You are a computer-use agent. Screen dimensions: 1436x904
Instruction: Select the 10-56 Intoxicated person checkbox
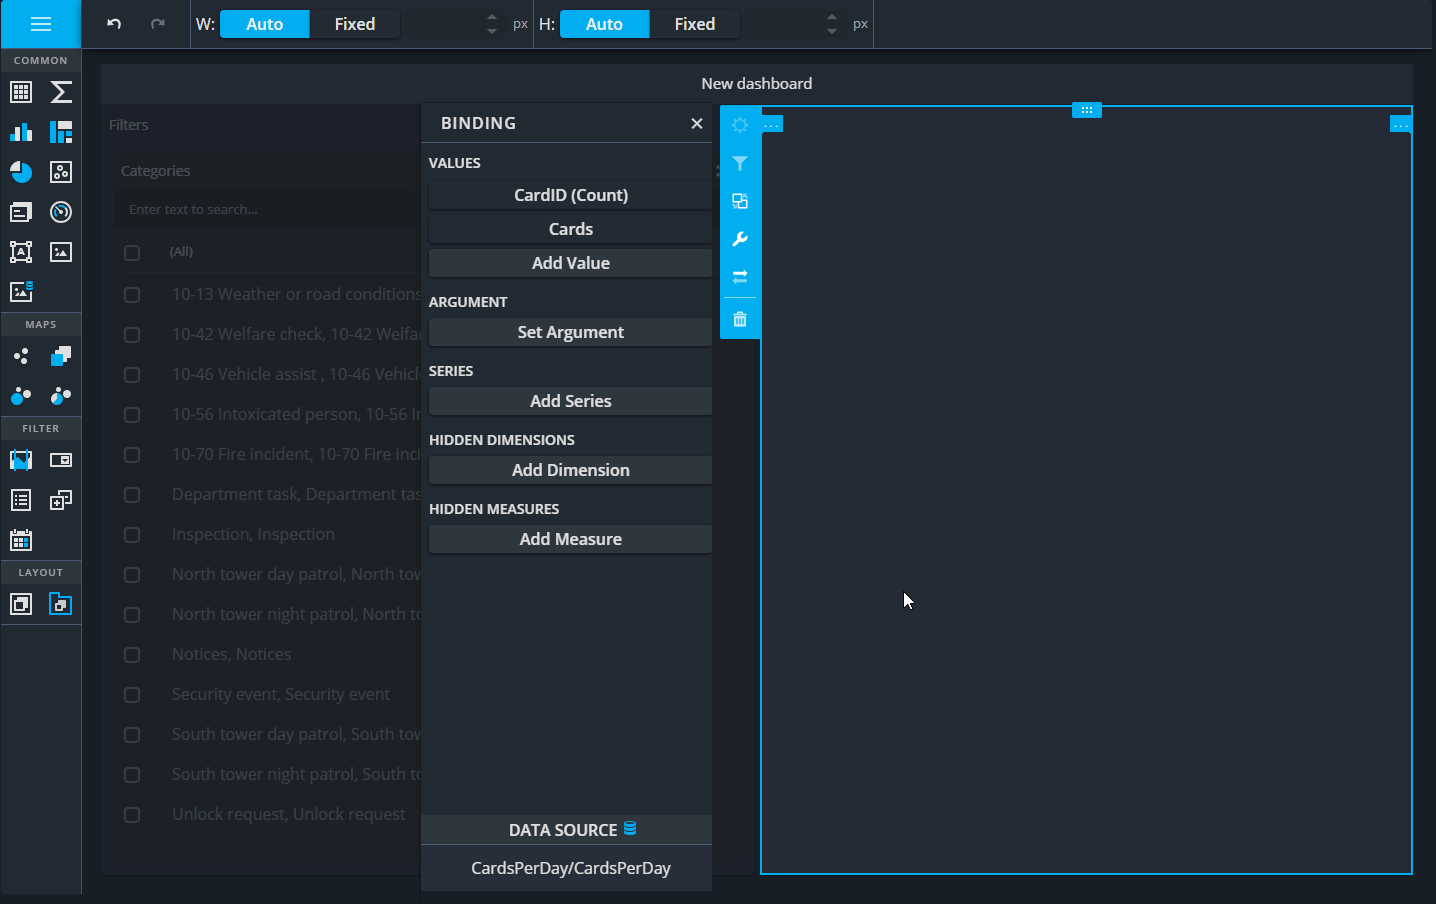click(x=132, y=415)
